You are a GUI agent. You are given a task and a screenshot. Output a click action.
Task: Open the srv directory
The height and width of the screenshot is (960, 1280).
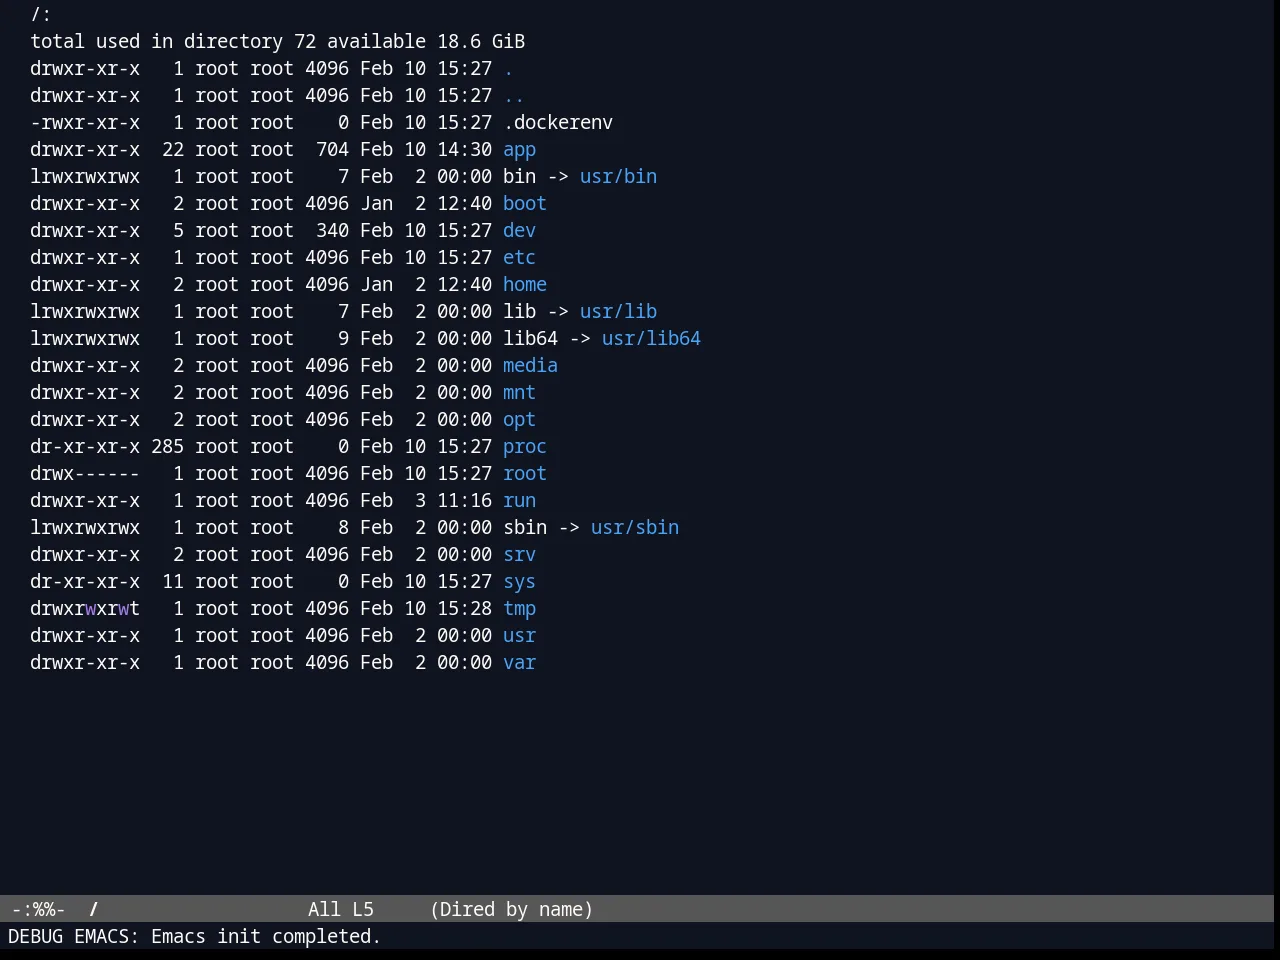(519, 554)
